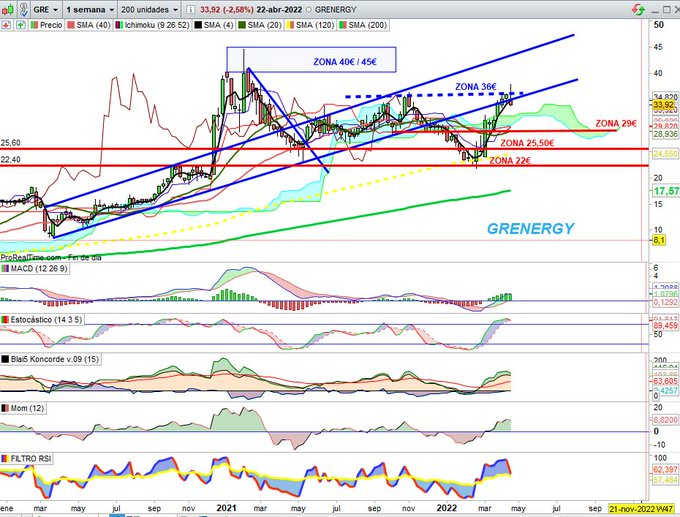Open the candlestick chart style icon
The height and width of the screenshot is (517, 680).
click(7, 9)
